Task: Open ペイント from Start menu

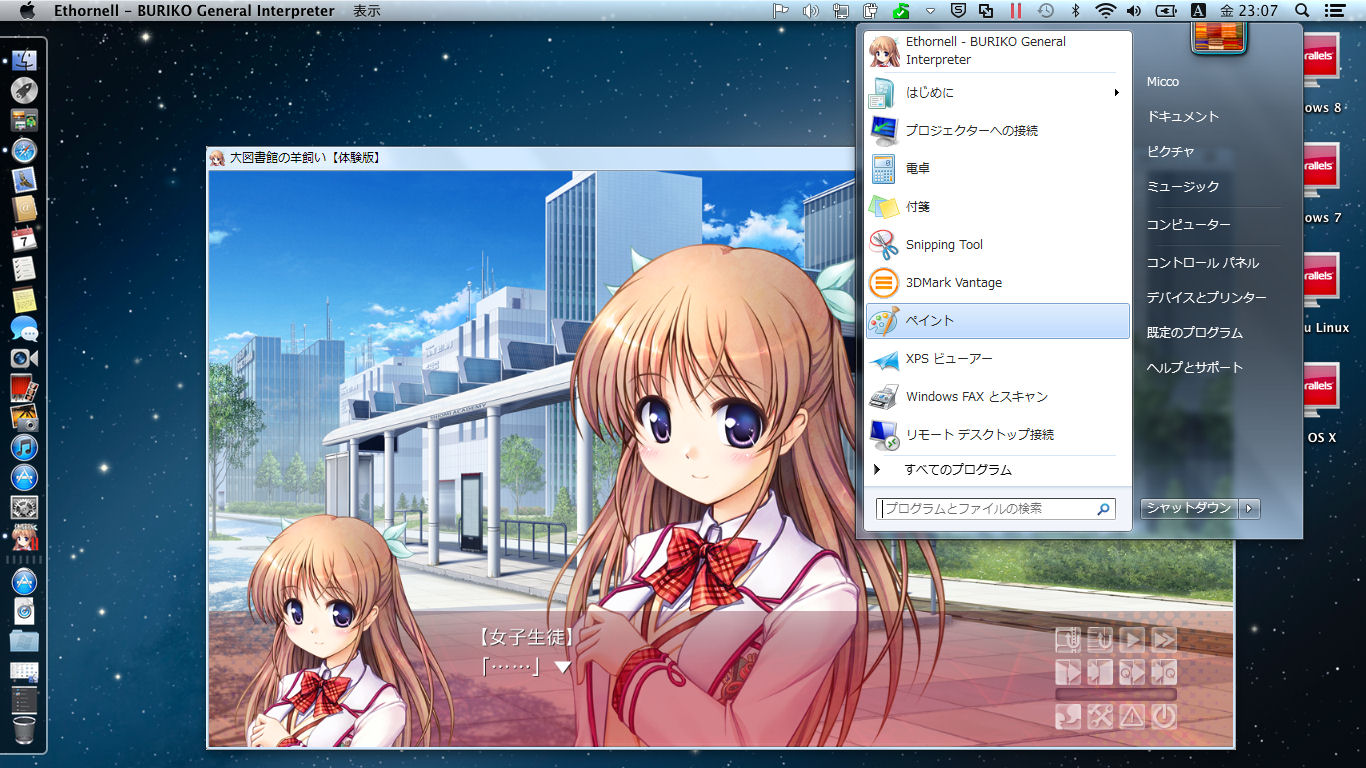Action: point(997,321)
